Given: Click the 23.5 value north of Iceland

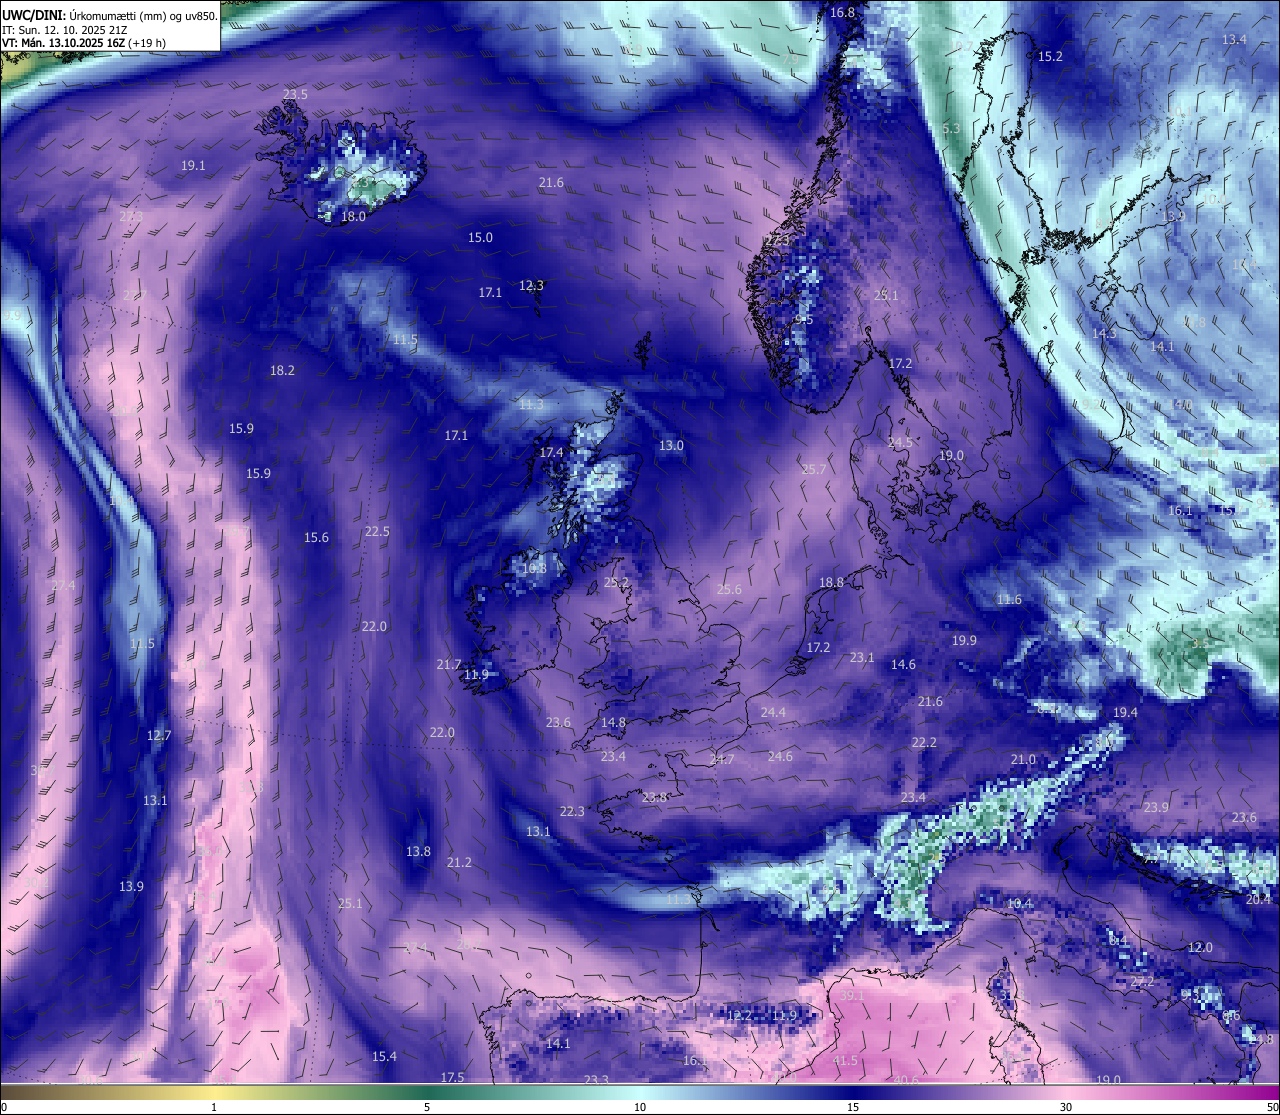Looking at the screenshot, I should [x=295, y=95].
